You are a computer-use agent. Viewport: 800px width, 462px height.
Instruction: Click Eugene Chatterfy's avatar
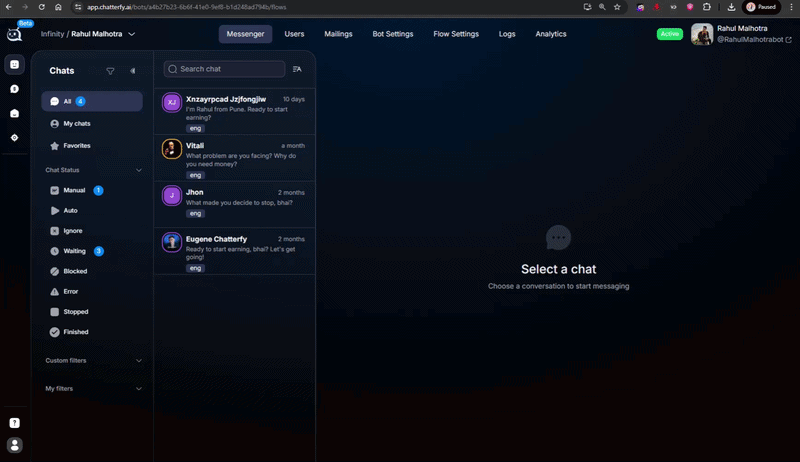click(172, 242)
